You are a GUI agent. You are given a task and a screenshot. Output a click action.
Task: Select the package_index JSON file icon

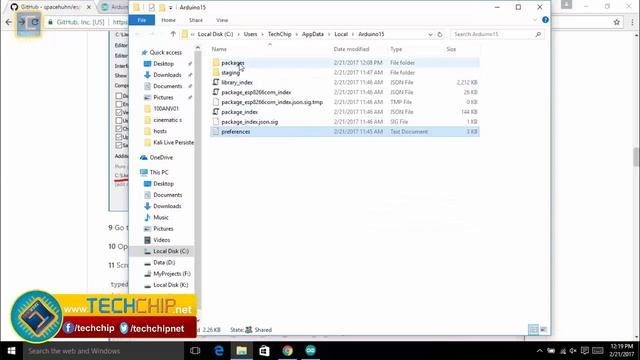(x=216, y=112)
